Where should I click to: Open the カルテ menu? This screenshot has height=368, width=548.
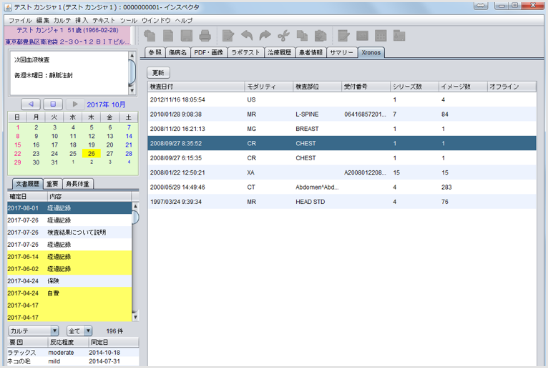click(62, 20)
